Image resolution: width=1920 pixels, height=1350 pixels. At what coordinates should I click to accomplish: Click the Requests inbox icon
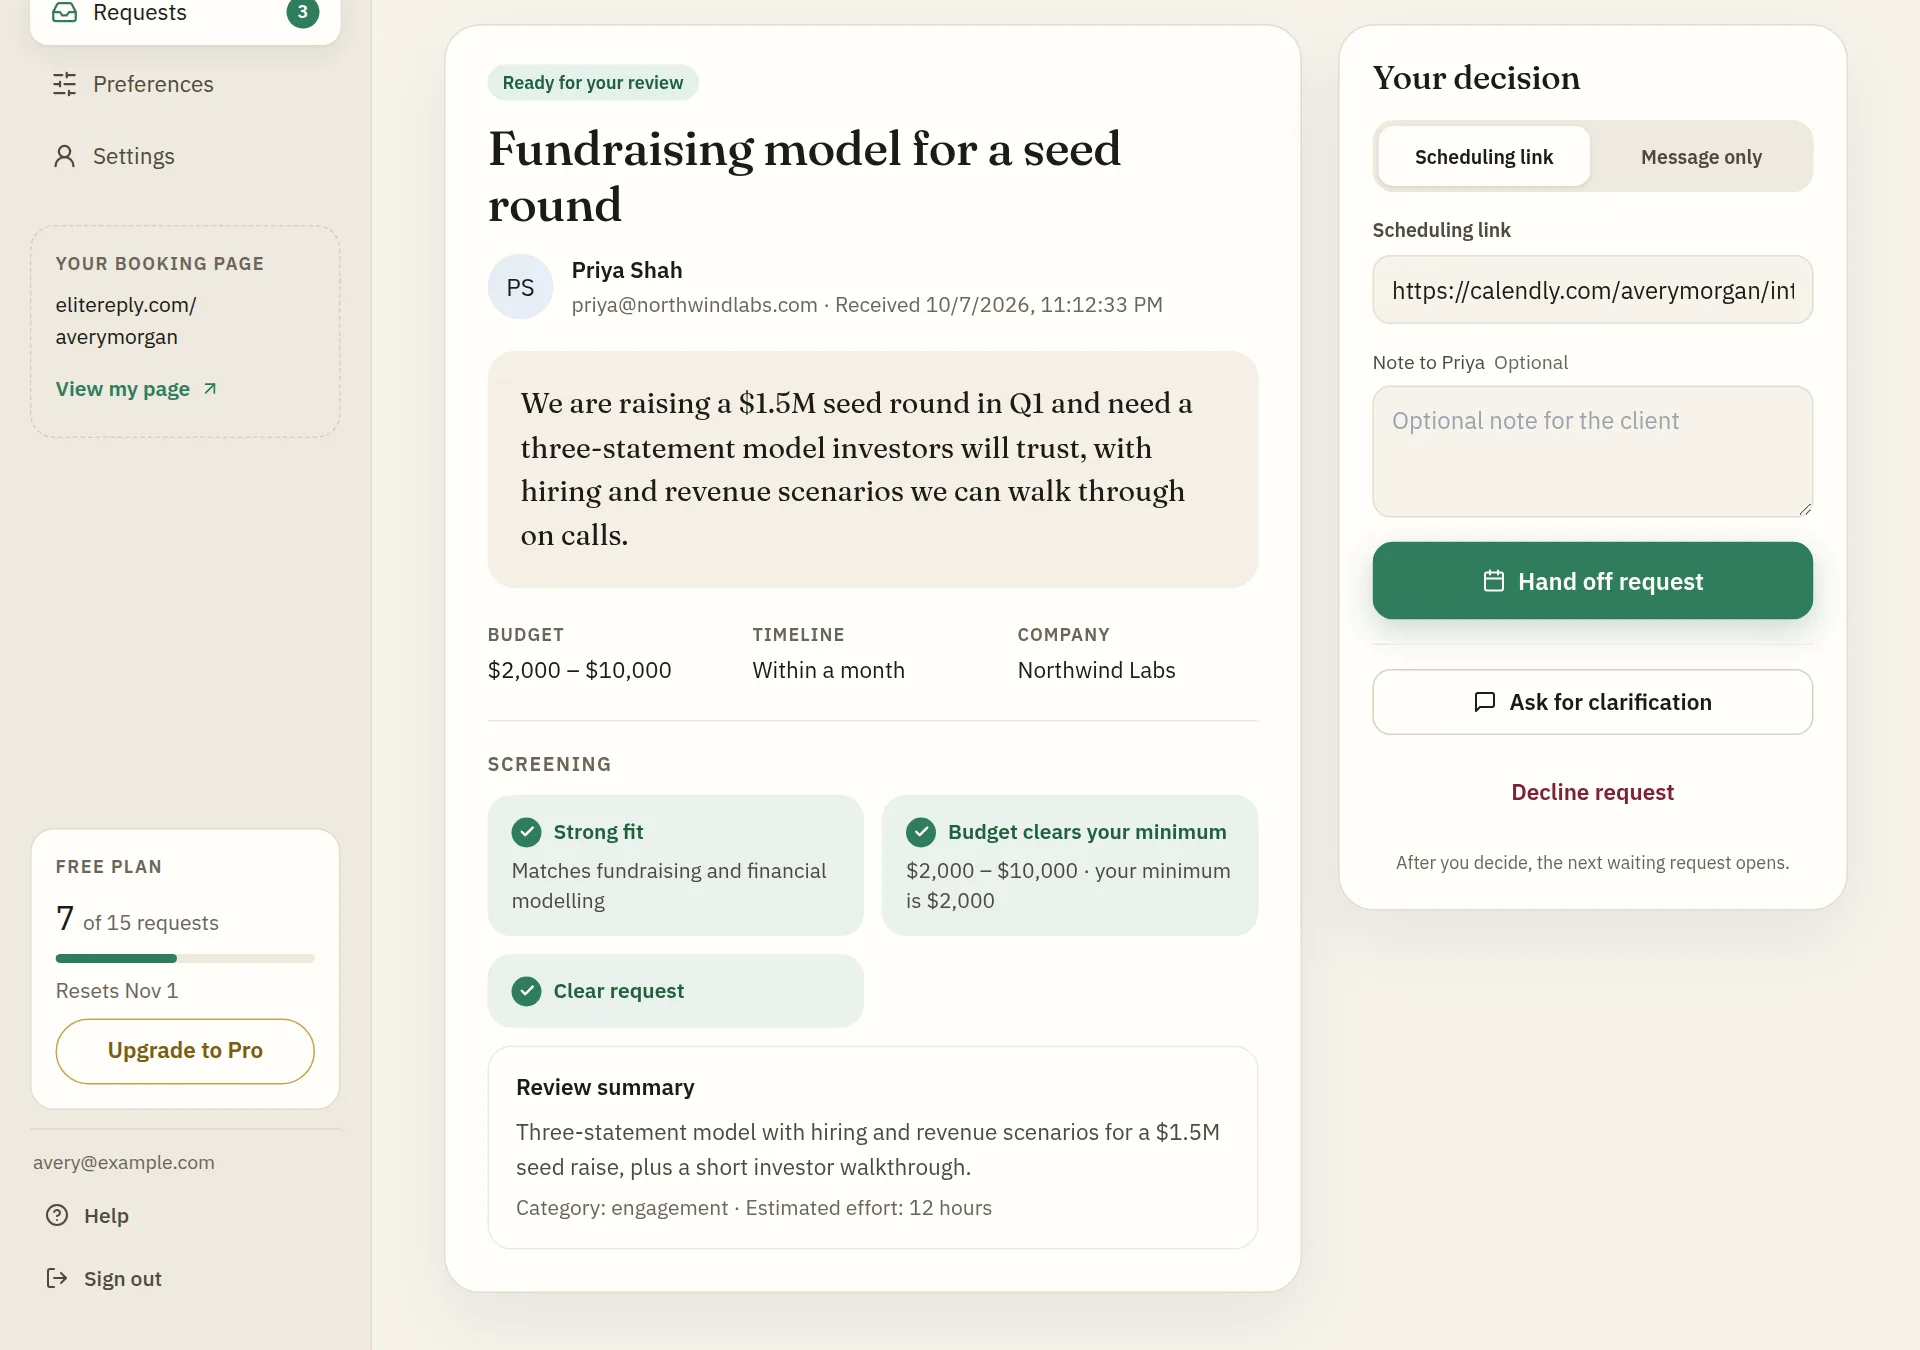[64, 12]
